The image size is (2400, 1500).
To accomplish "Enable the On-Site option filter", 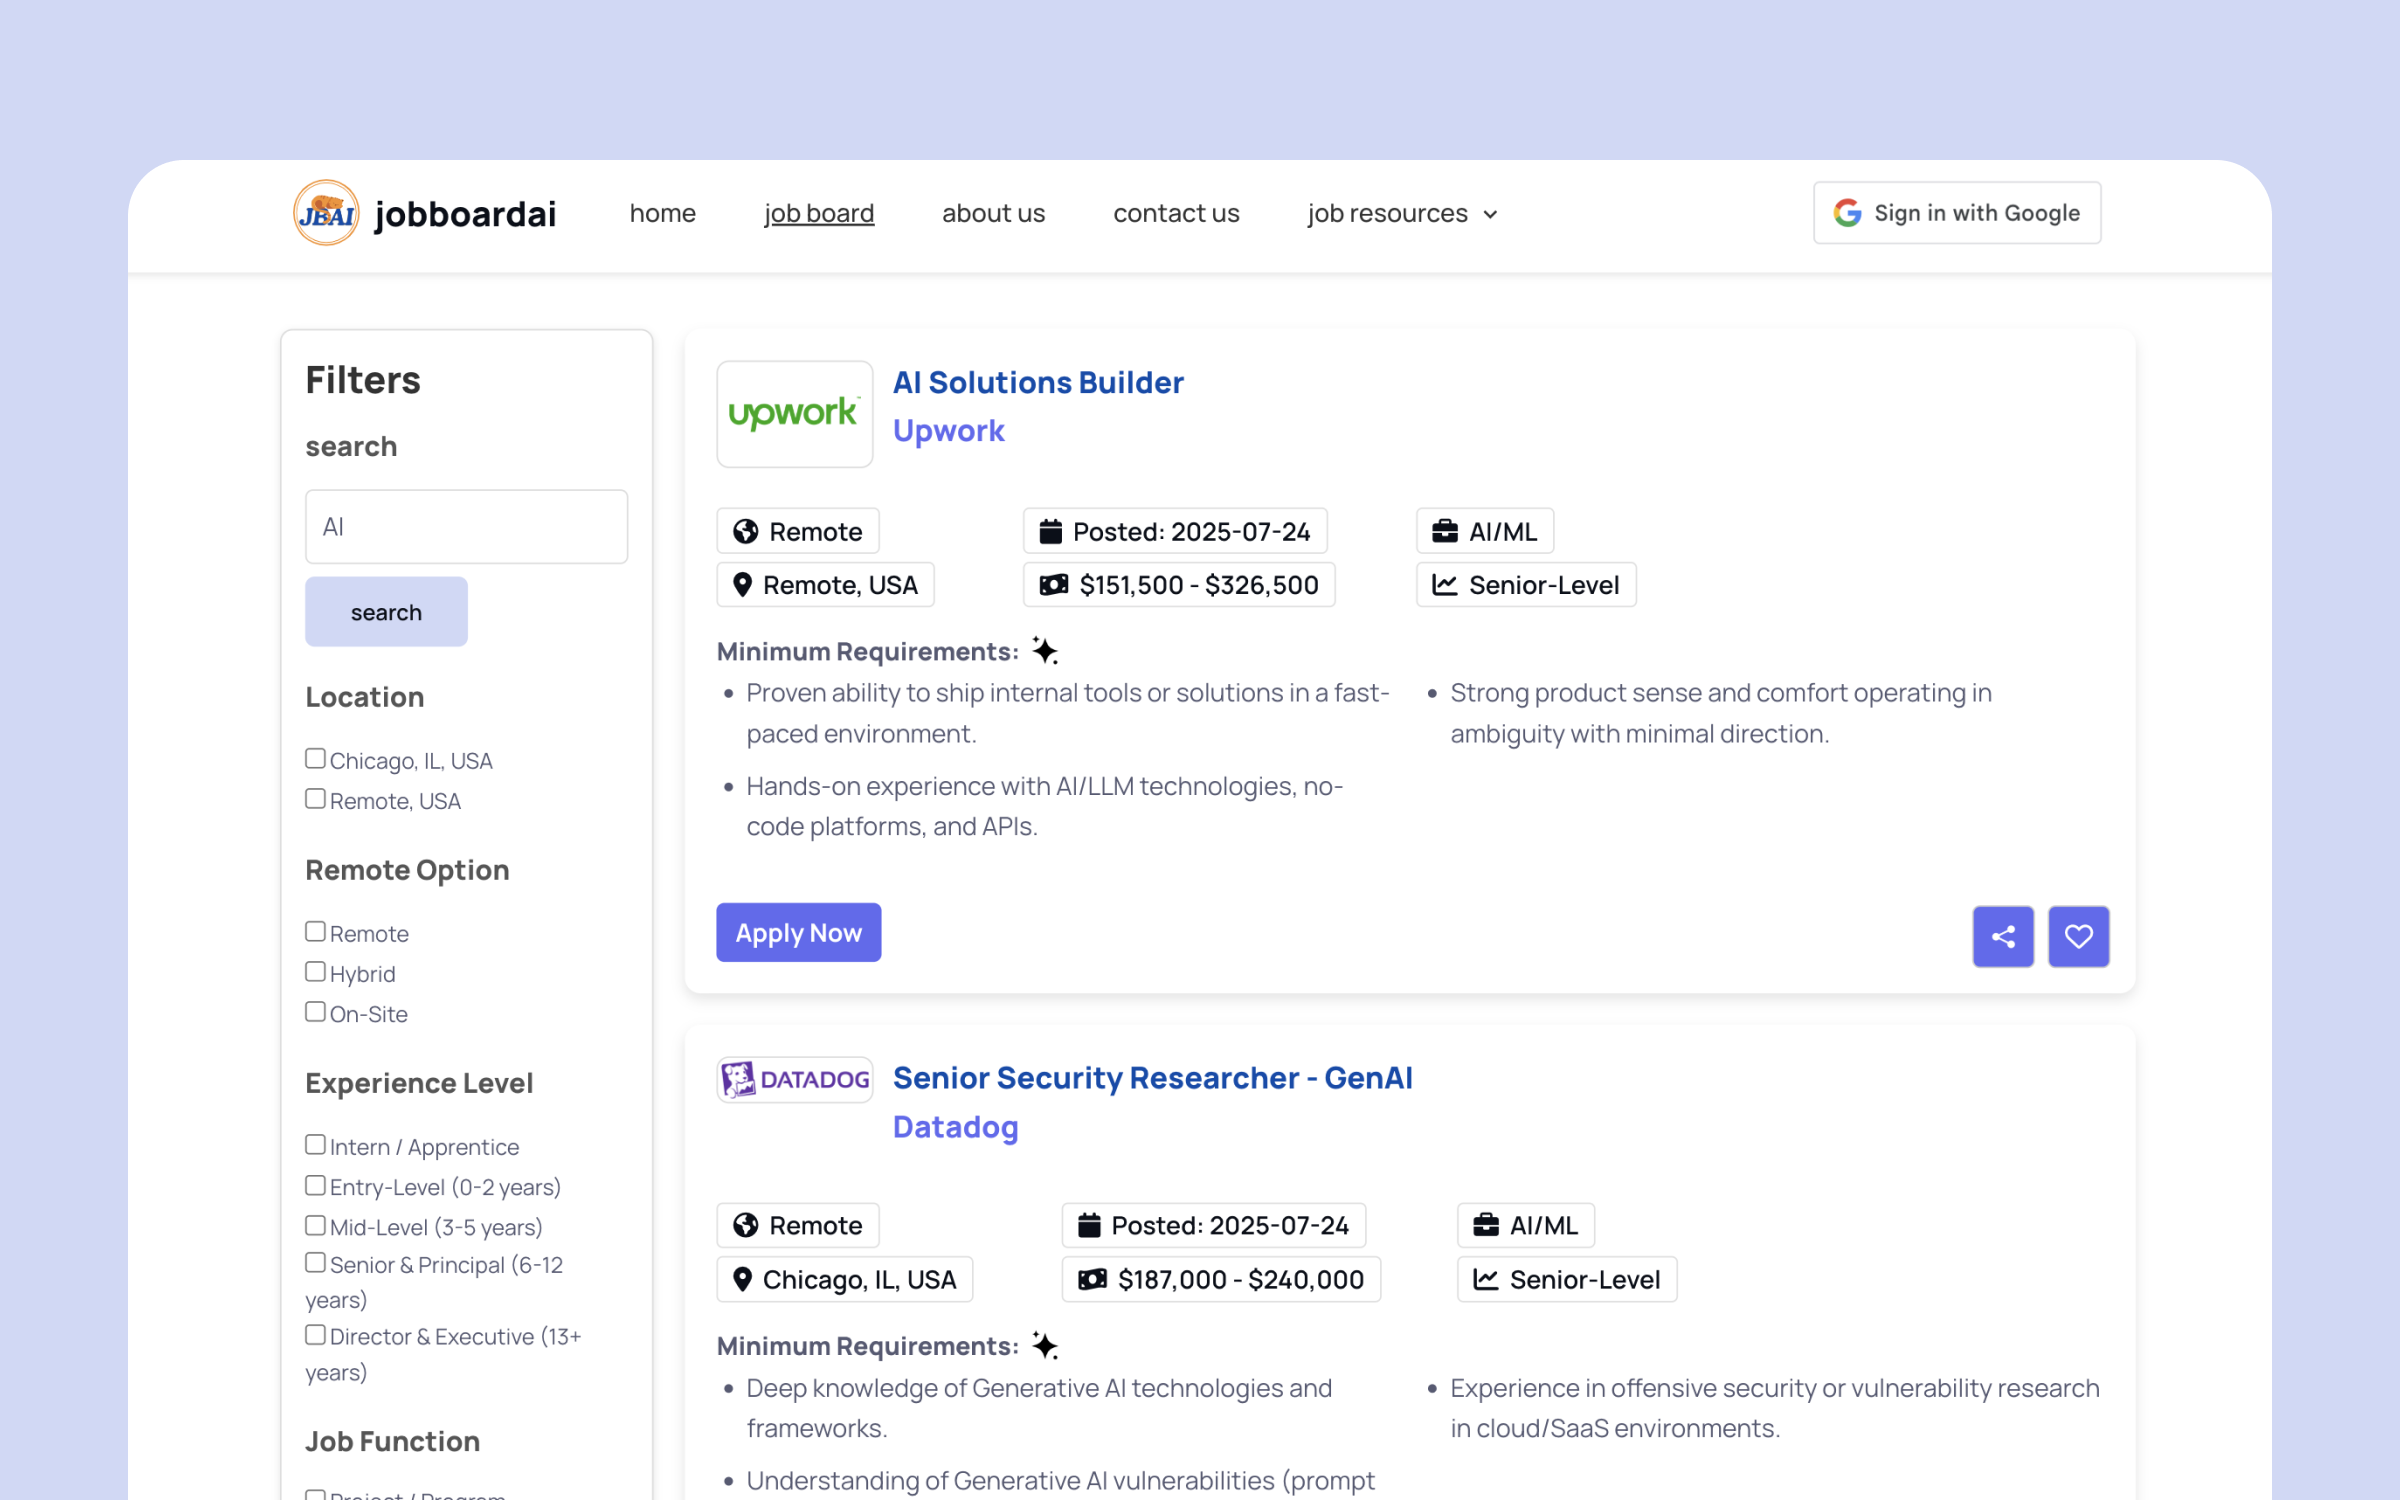I will click(x=315, y=1011).
